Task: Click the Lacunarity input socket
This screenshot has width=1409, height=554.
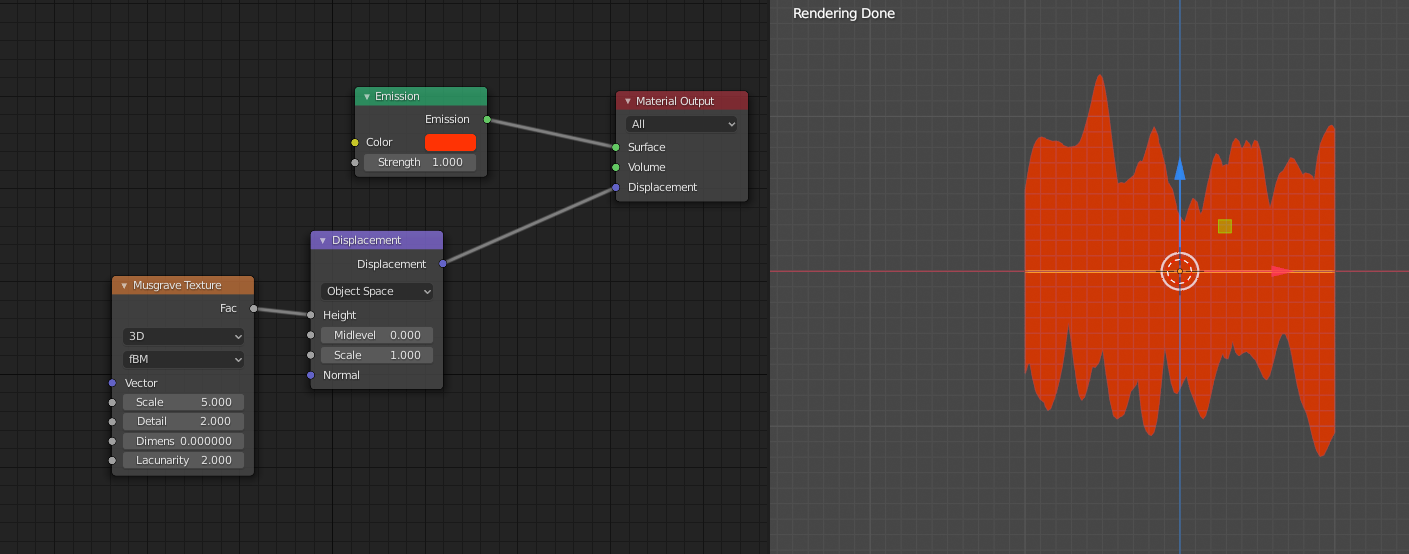Action: (112, 460)
